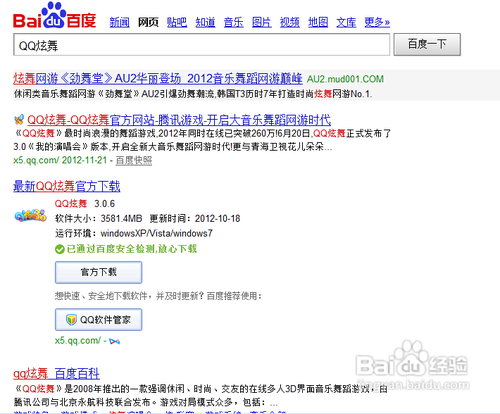The height and width of the screenshot is (414, 500).
Task: Open the 图片 tab
Action: [x=262, y=22]
